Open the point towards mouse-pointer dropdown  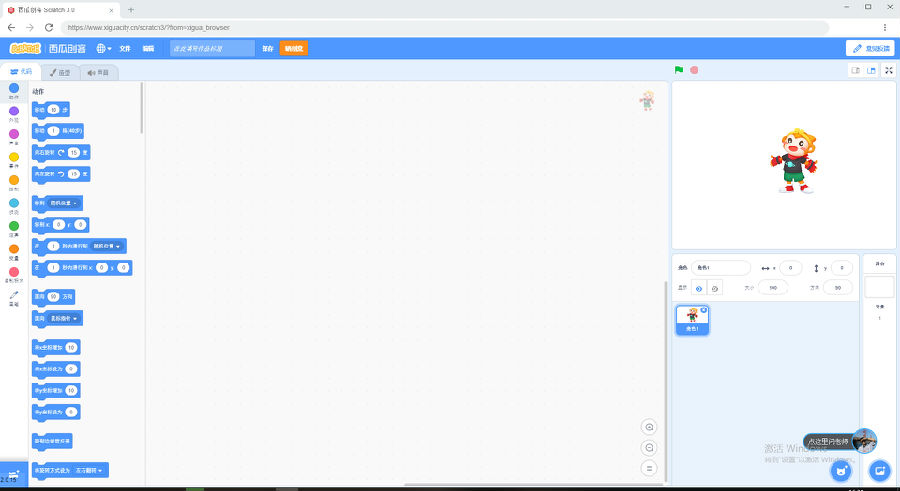click(64, 318)
